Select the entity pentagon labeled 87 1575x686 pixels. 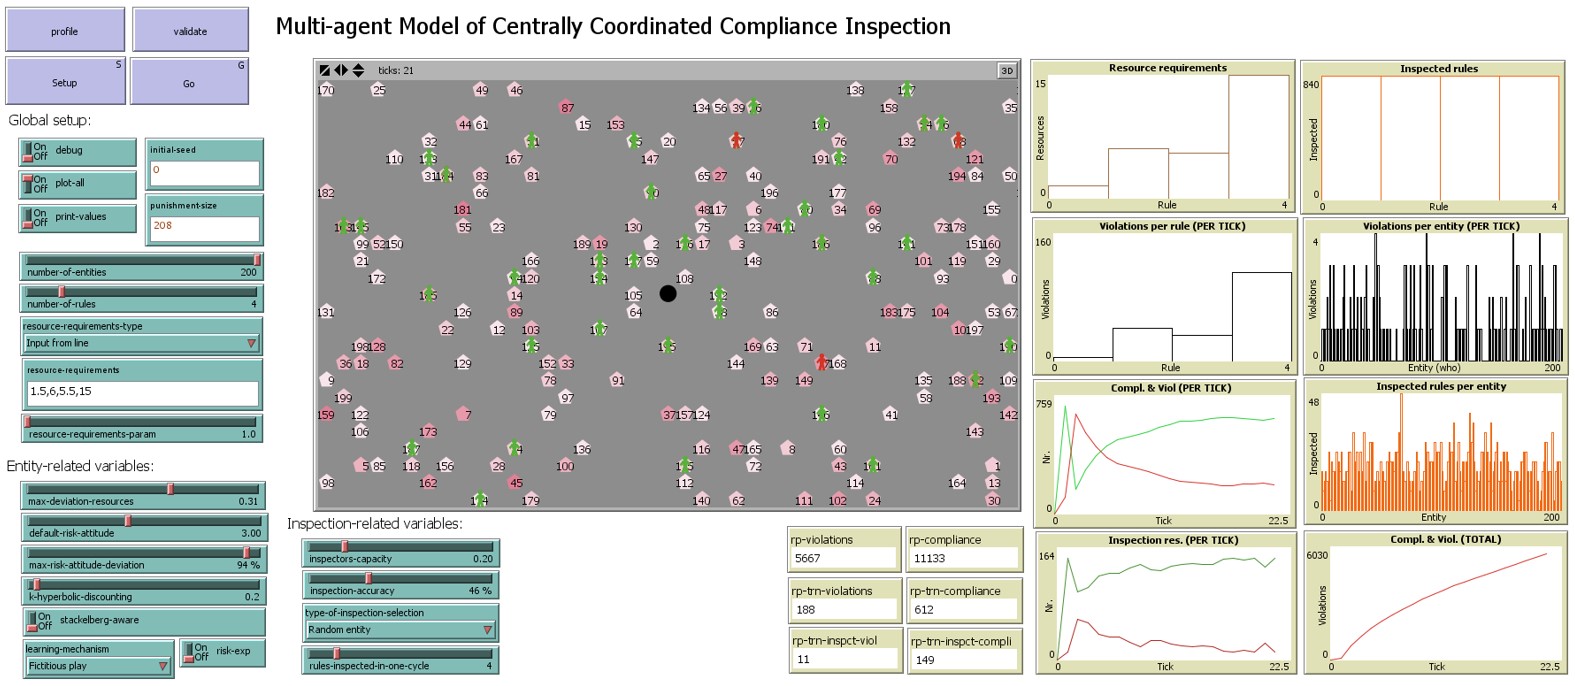point(567,107)
